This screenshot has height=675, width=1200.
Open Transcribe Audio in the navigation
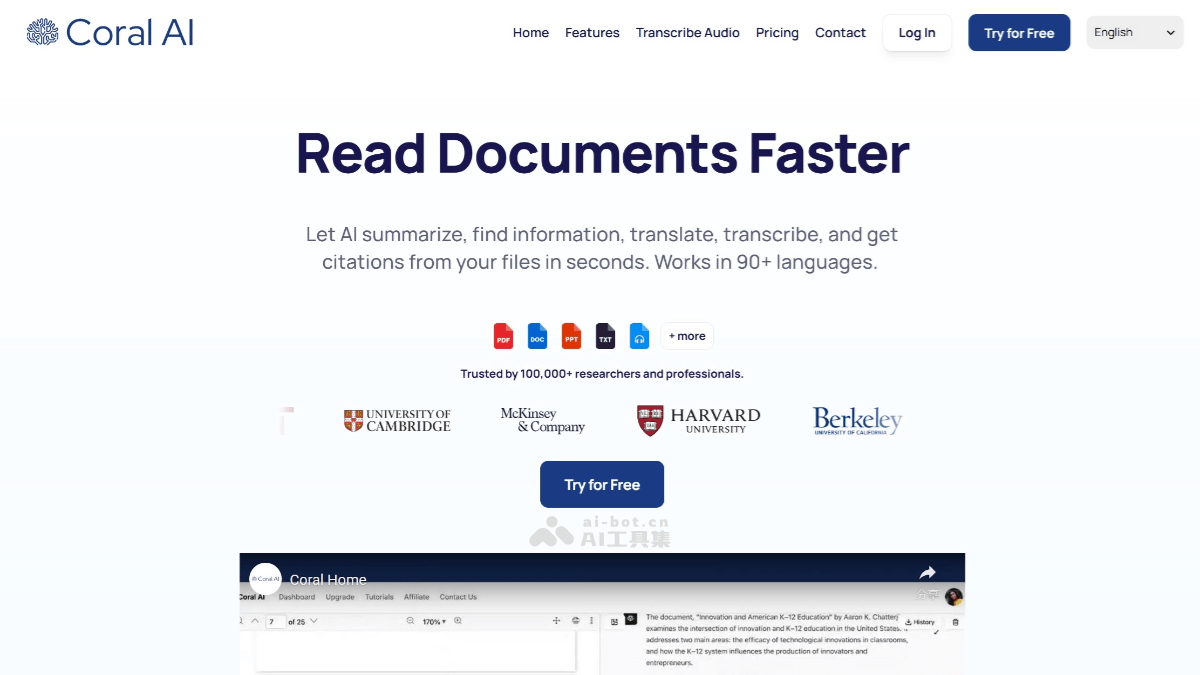tap(687, 33)
